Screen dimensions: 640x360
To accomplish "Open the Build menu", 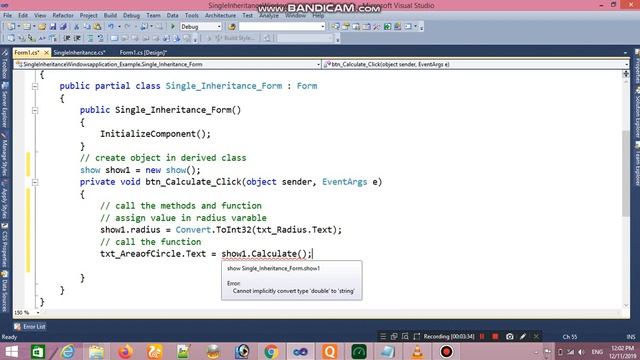I will click(x=110, y=16).
